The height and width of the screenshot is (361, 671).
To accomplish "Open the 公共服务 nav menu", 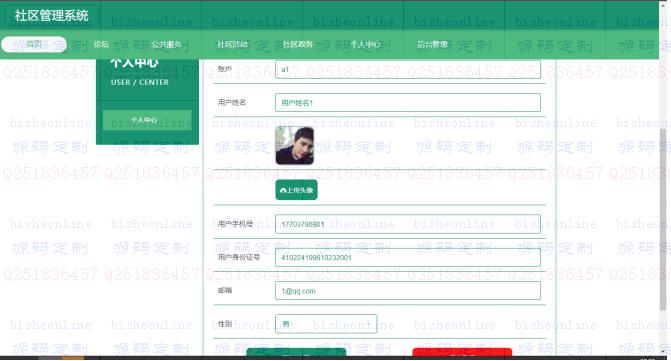I will (x=166, y=44).
